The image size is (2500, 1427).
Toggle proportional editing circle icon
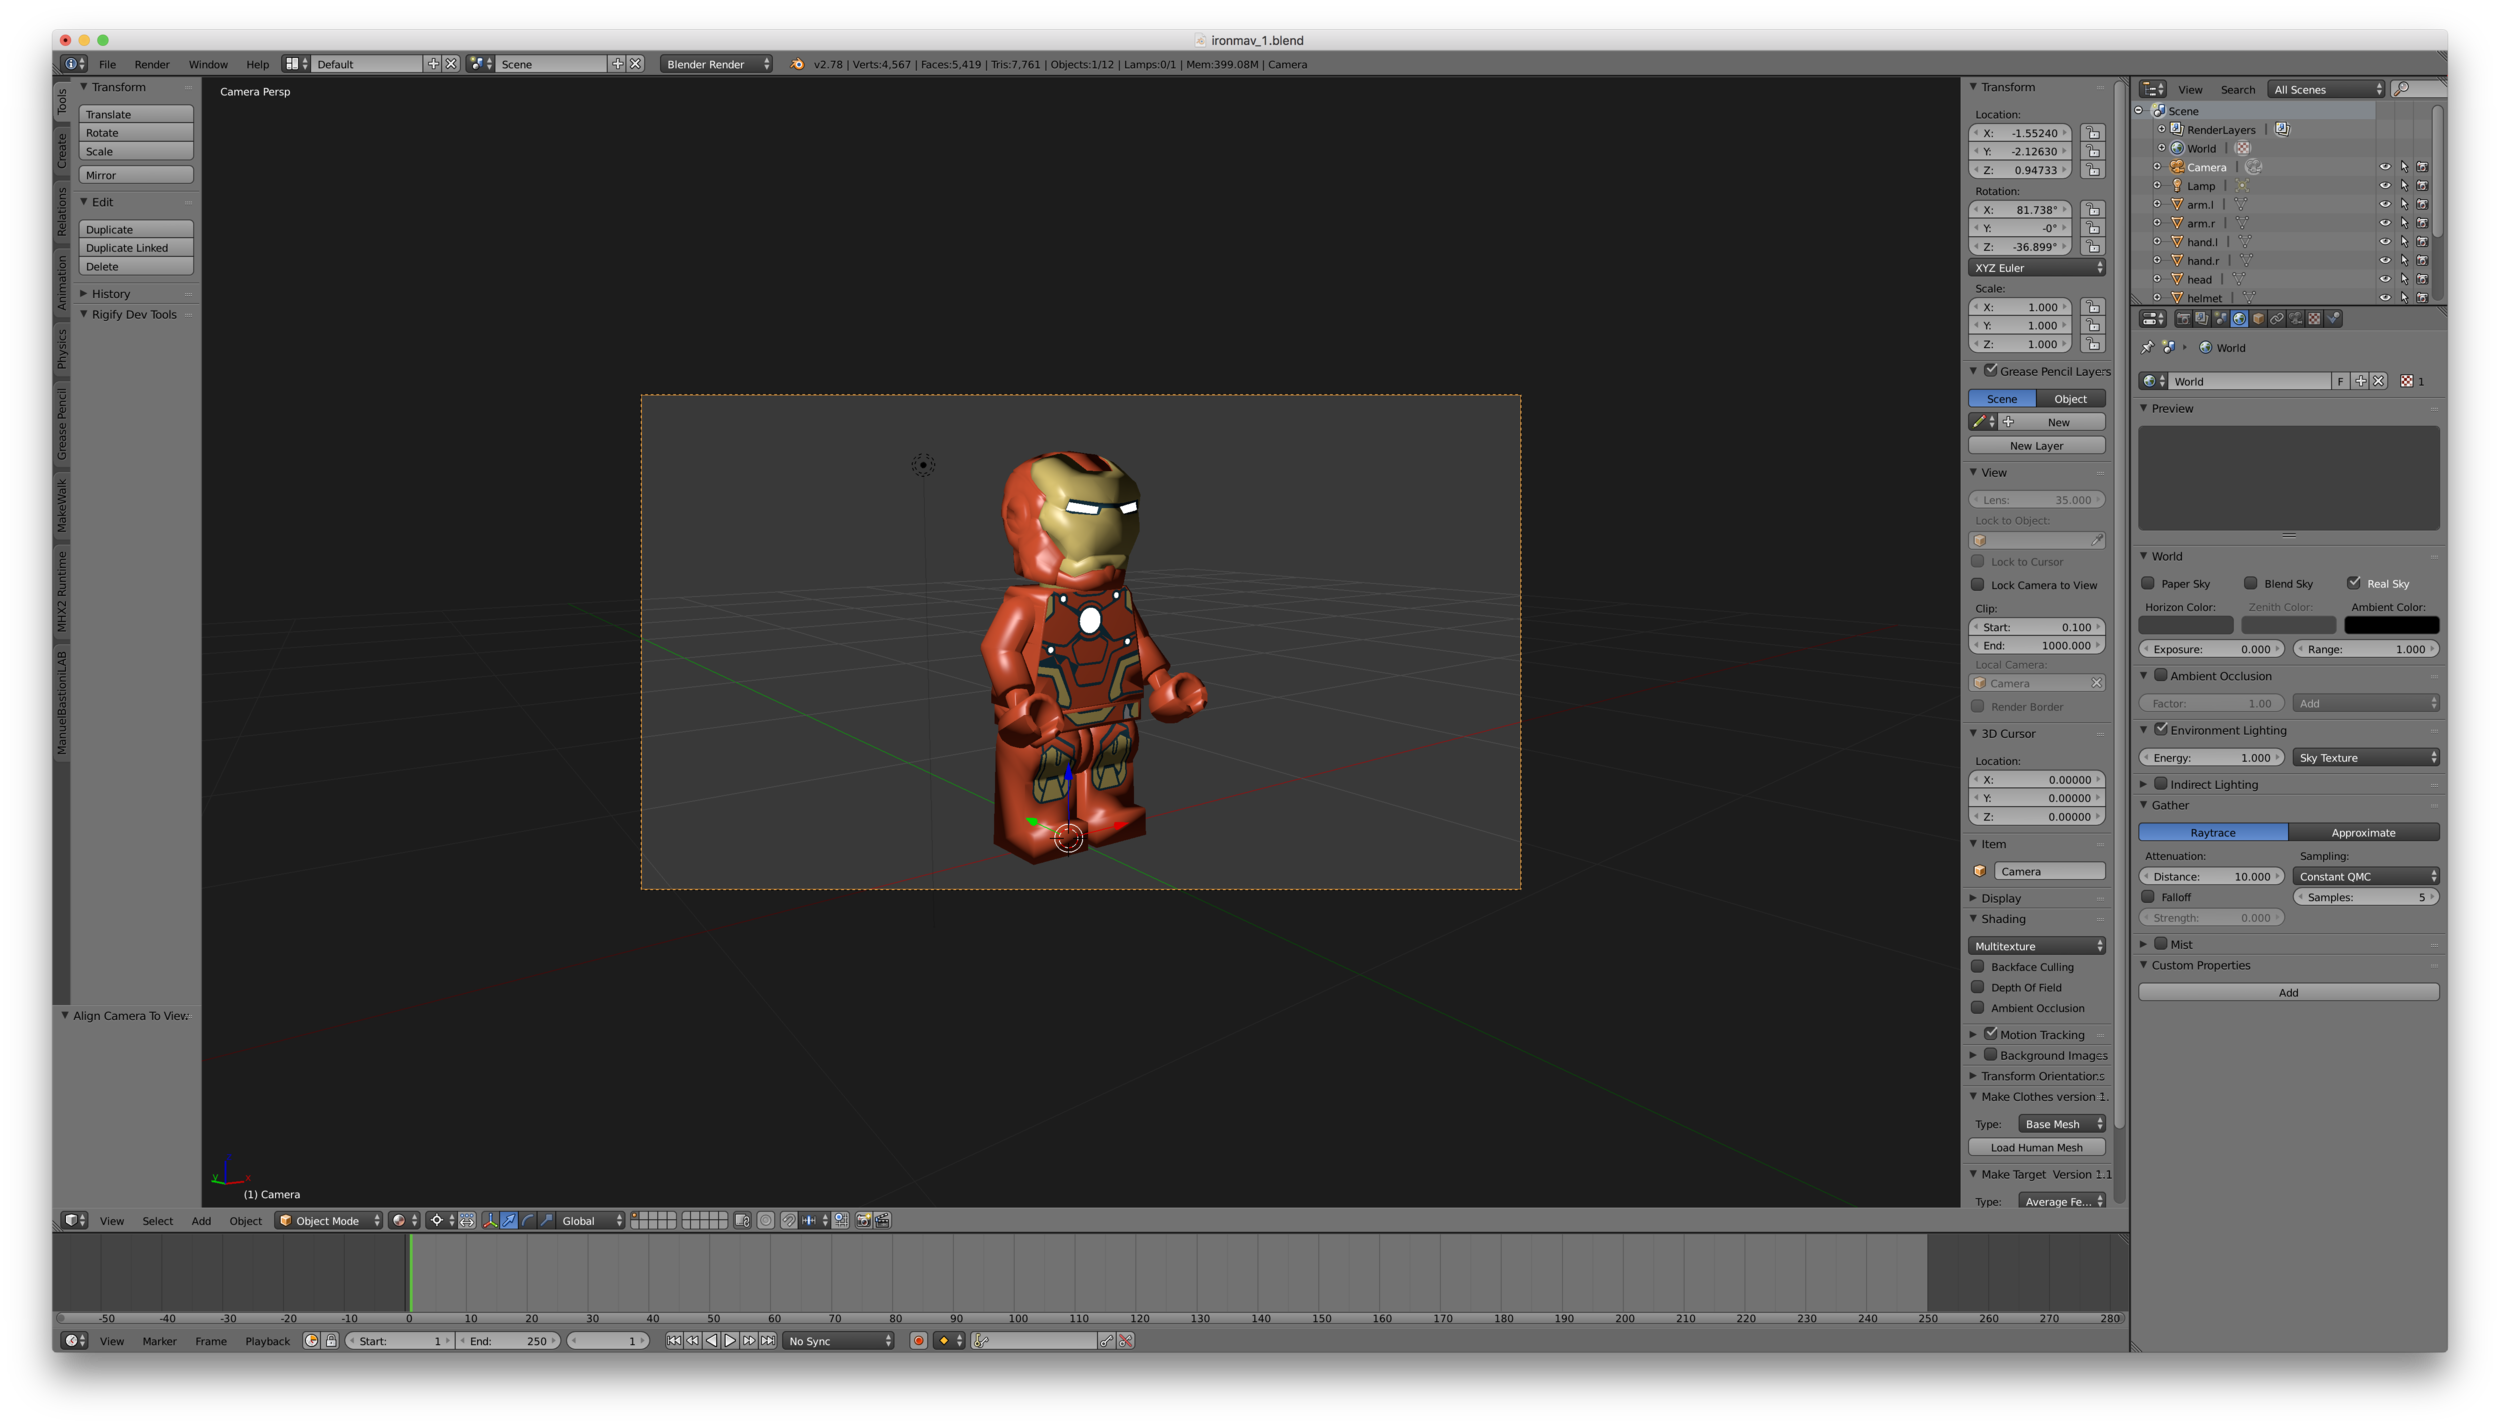tap(765, 1220)
